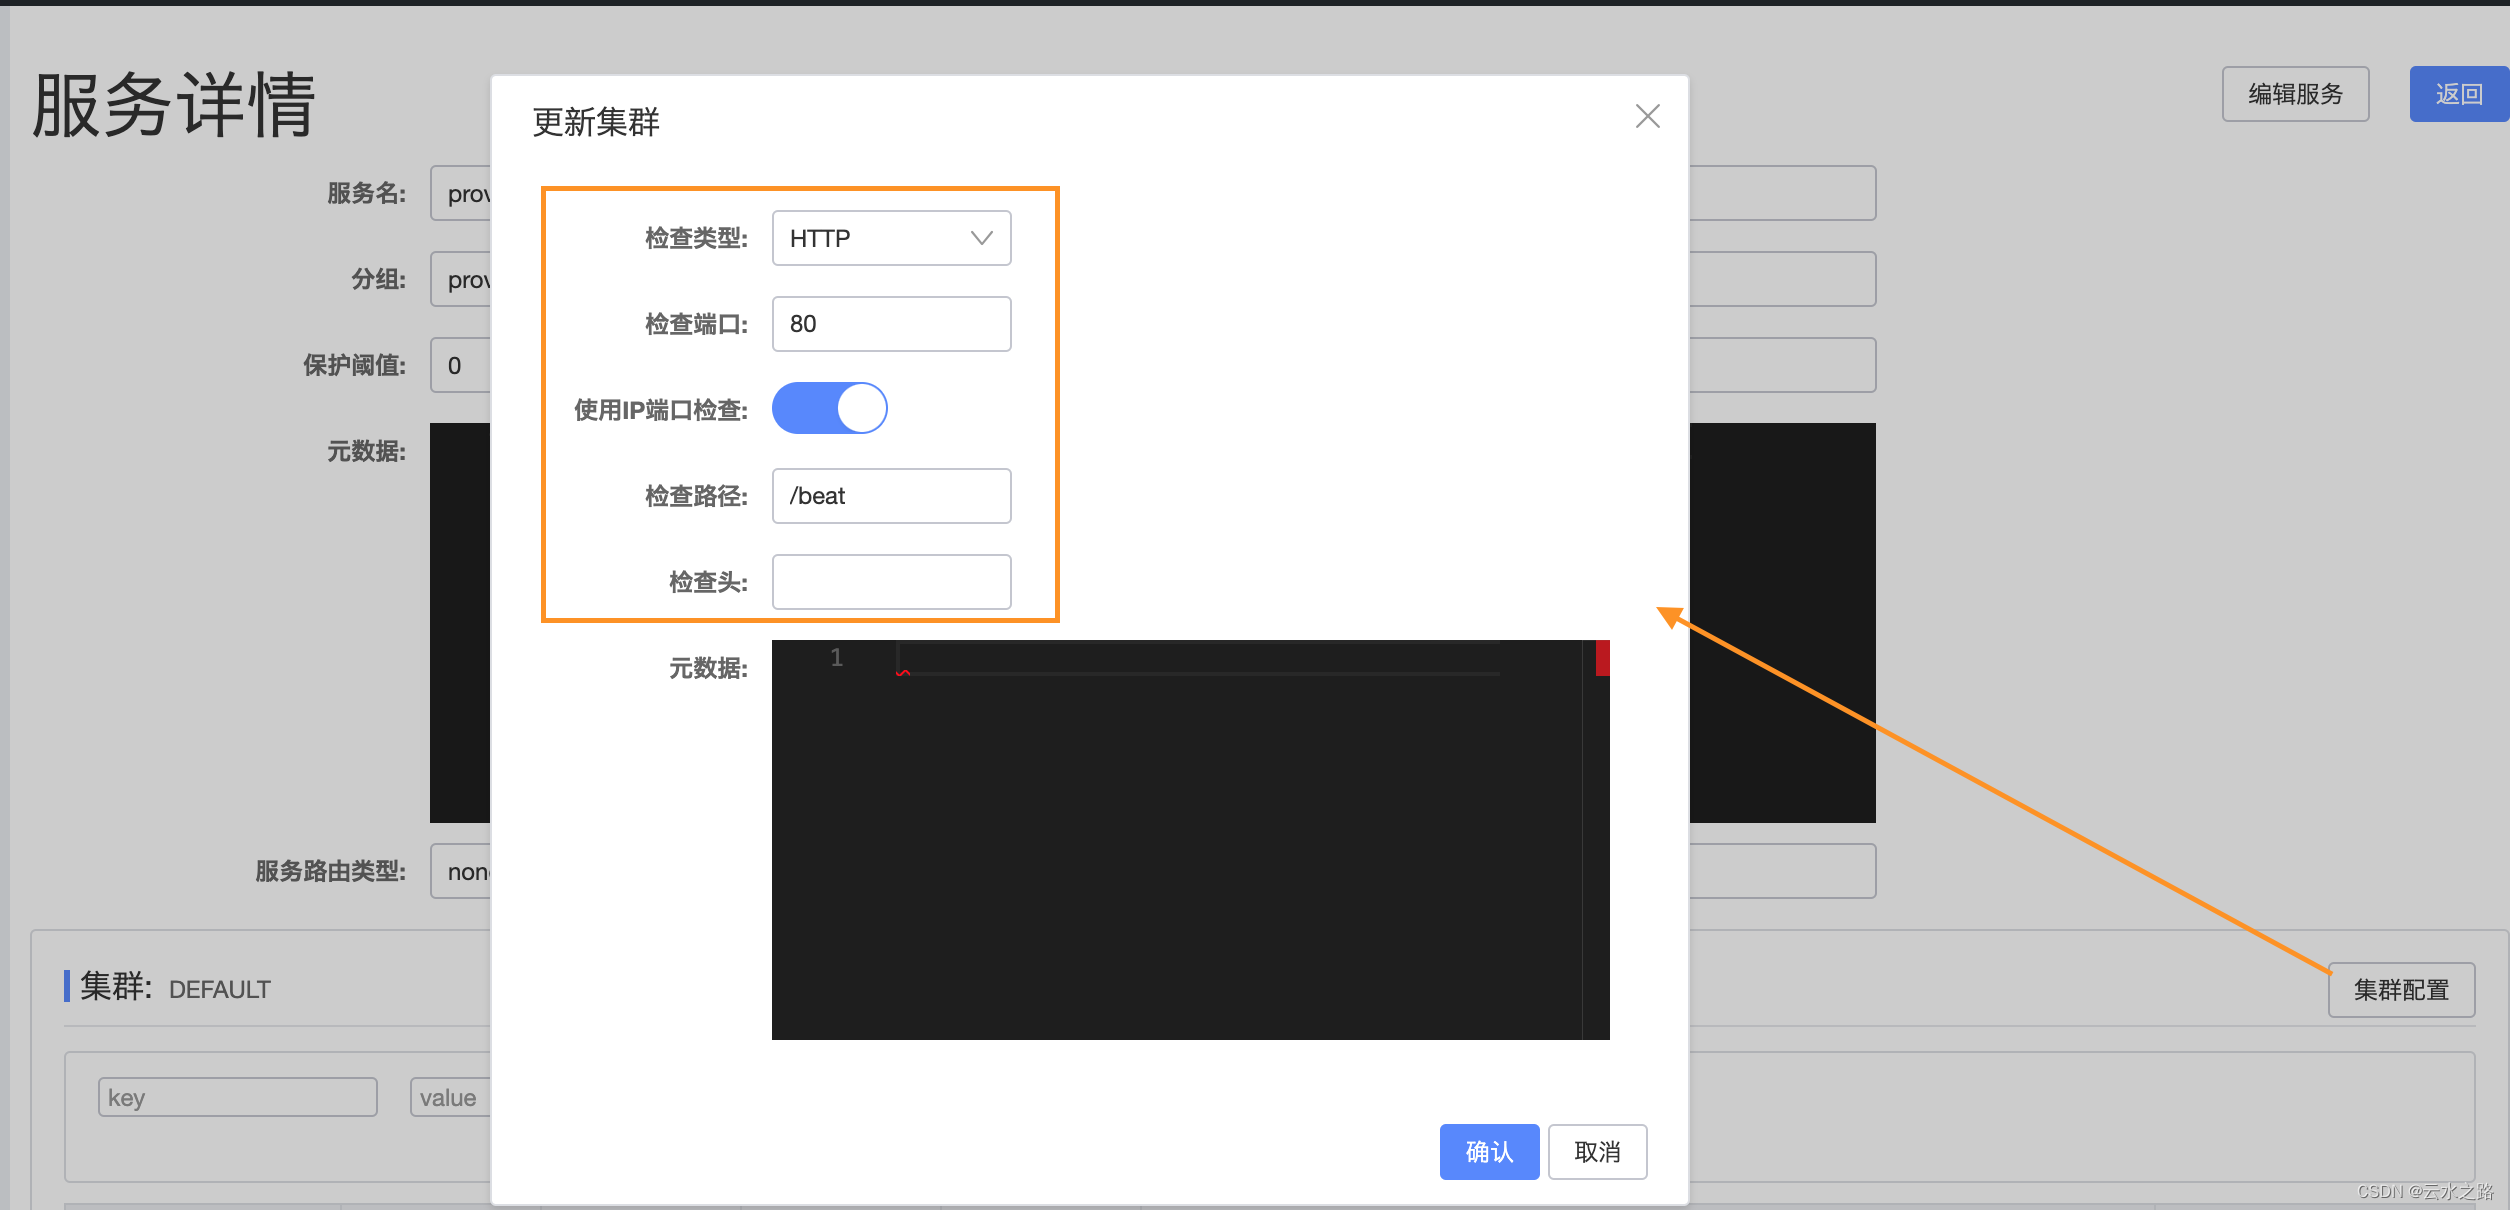Click the 保护阈值 field showing 0
This screenshot has width=2510, height=1210.
(460, 366)
